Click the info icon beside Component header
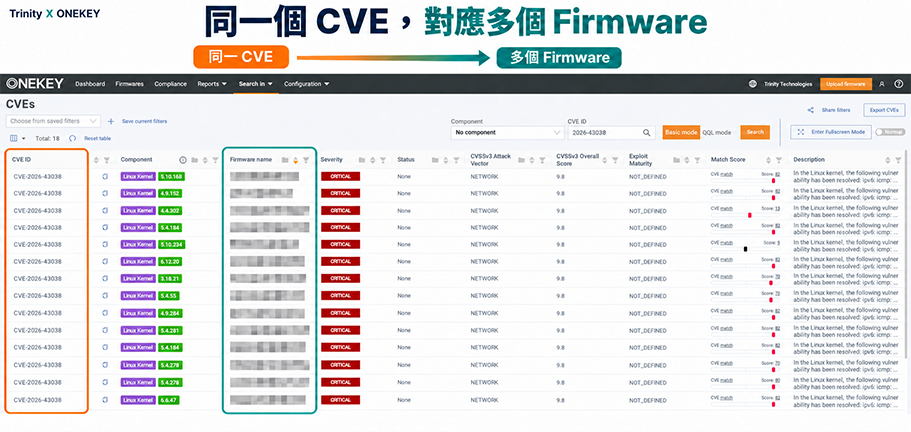The width and height of the screenshot is (911, 432). point(183,160)
